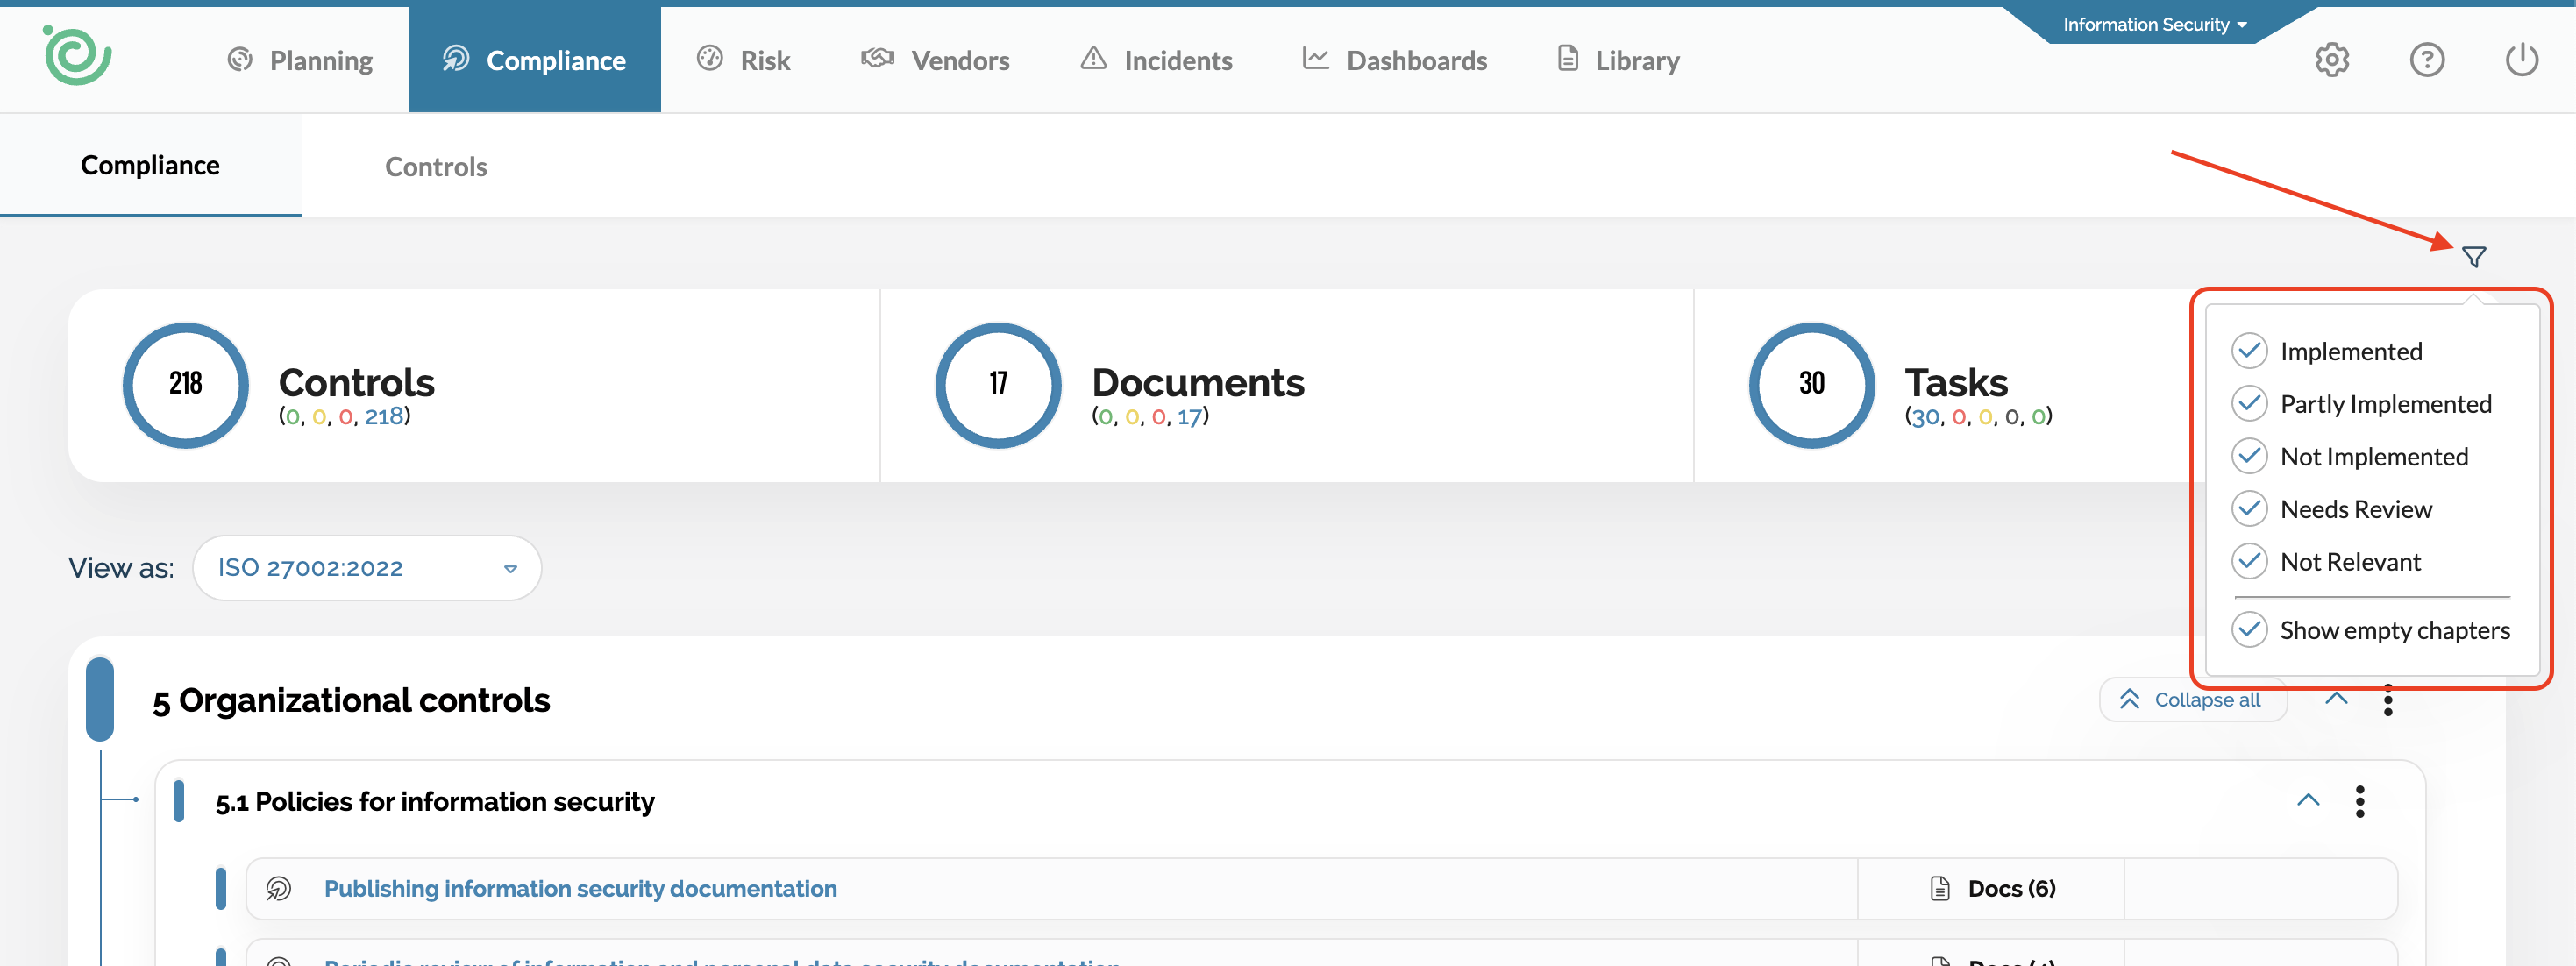
Task: Toggle Needs Review filter checkbox
Action: [x=2249, y=509]
